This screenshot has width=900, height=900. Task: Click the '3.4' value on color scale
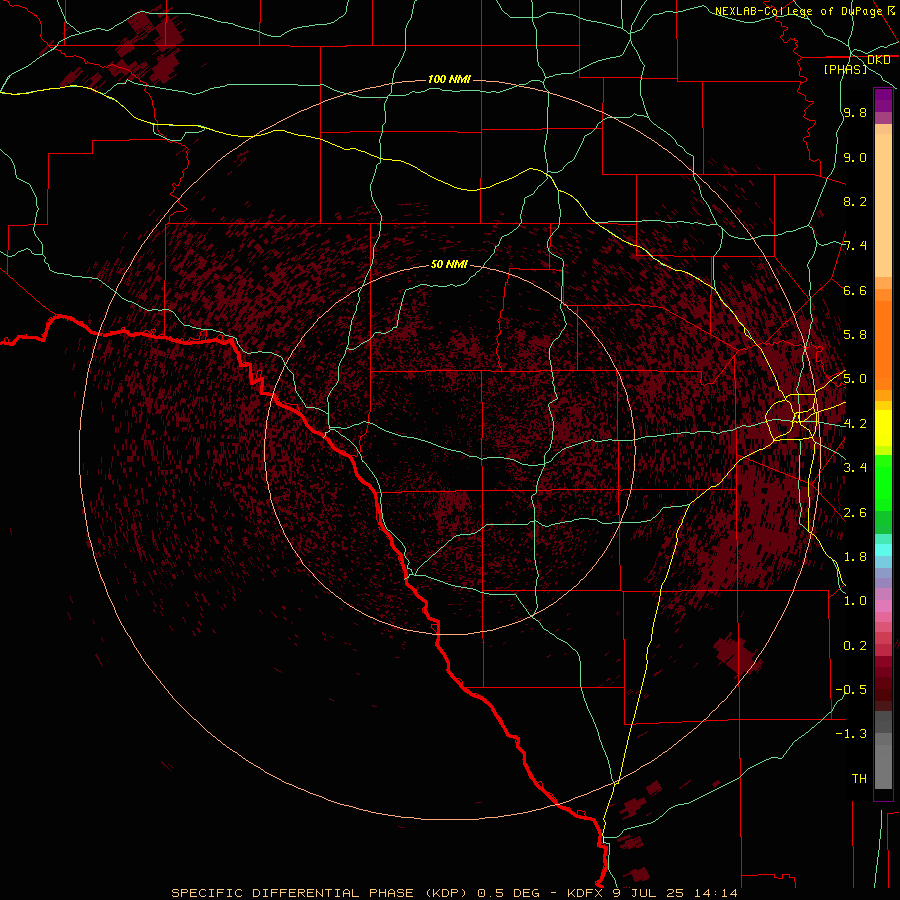coord(855,468)
